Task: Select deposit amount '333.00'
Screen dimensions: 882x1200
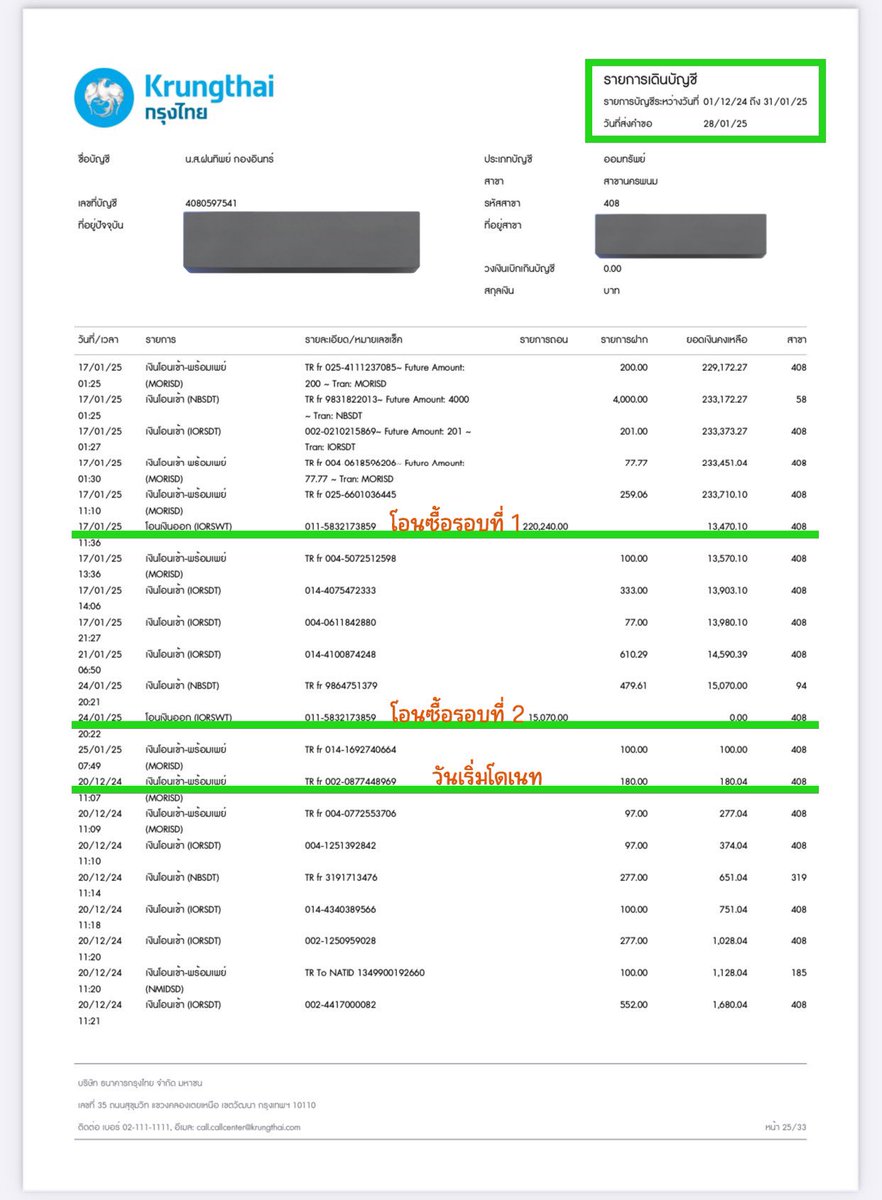Action: 634,590
